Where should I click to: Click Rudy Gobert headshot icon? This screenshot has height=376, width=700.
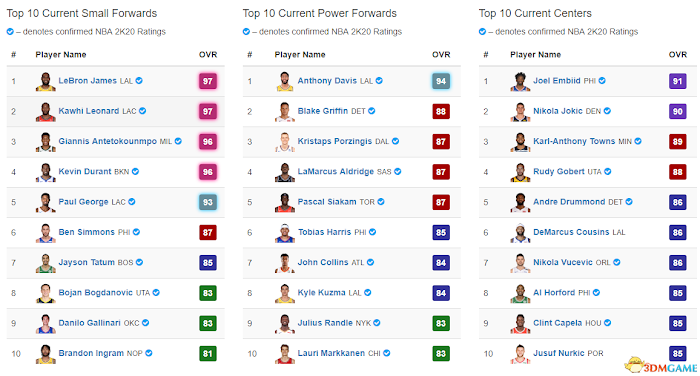tap(520, 172)
